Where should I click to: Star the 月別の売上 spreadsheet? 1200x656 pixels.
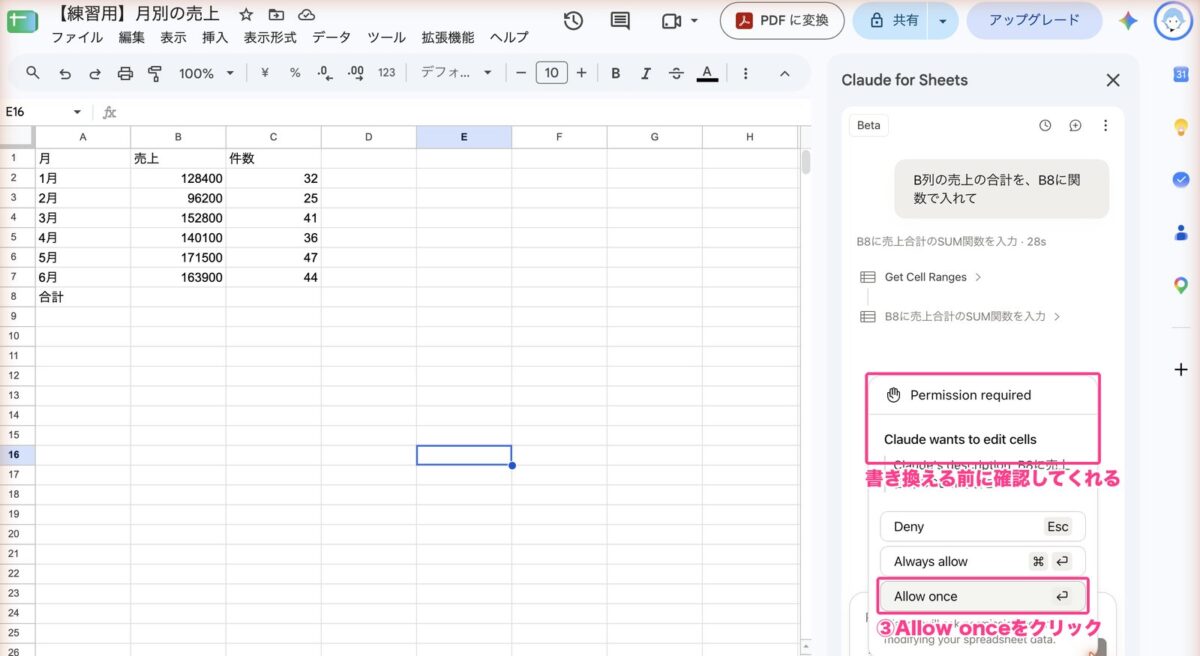point(245,15)
